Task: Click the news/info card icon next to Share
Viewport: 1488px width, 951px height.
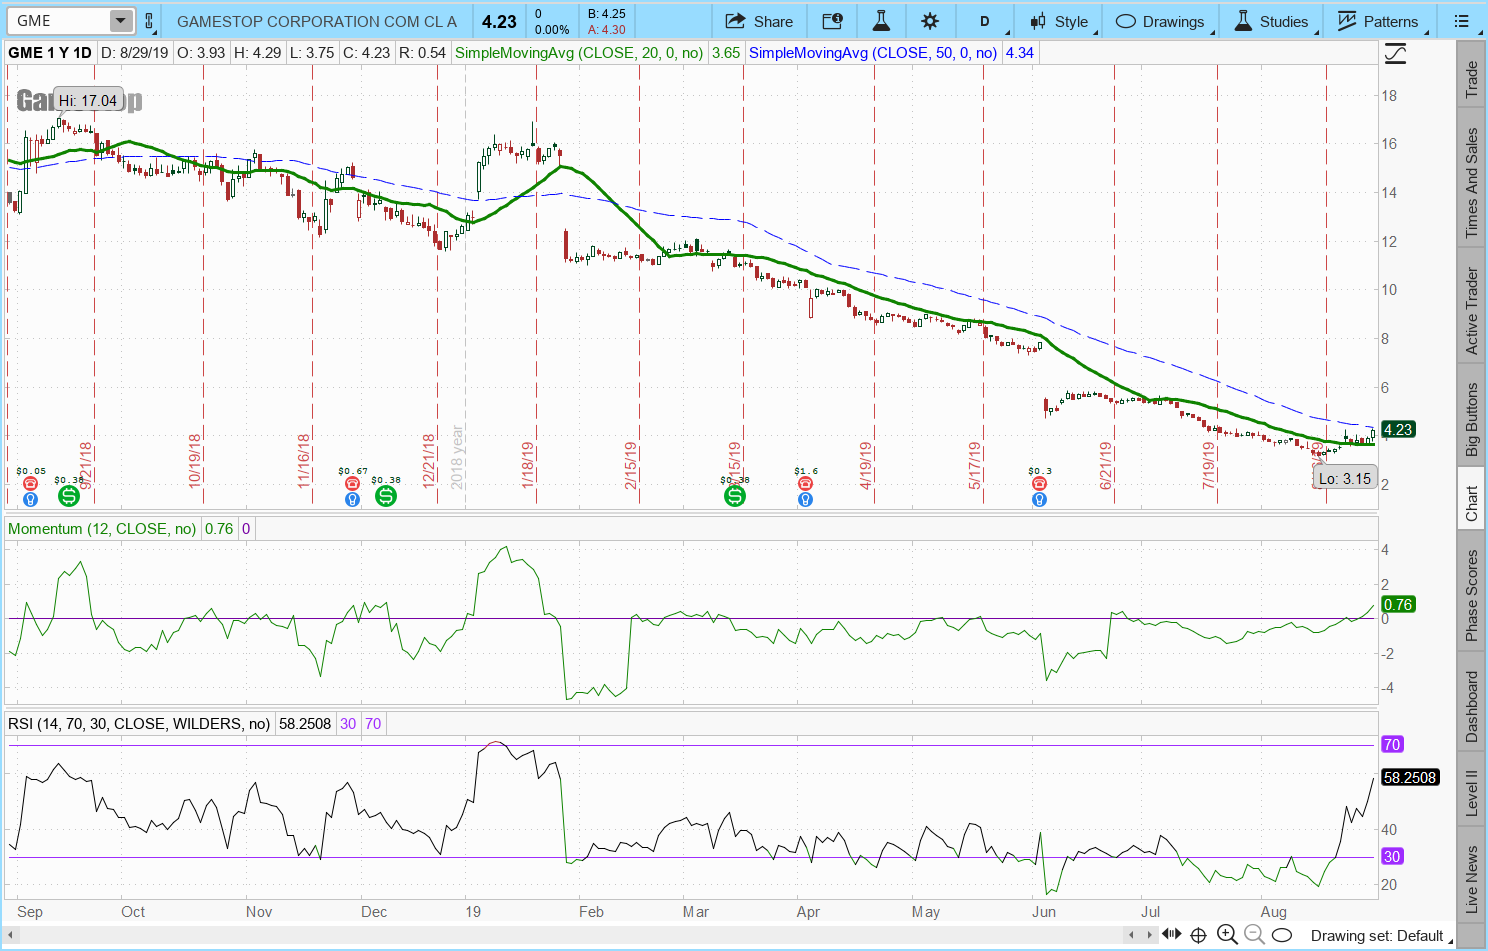Action: click(832, 21)
